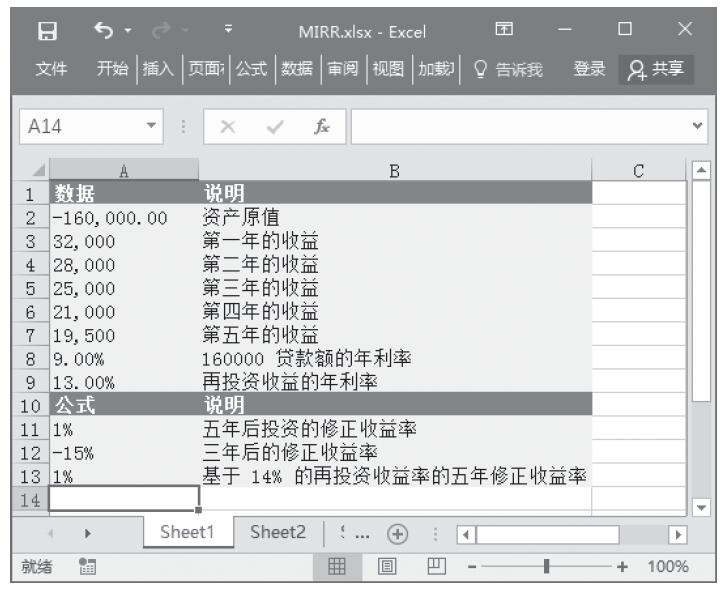Click the new sheet plus icon
The image size is (726, 589).
tap(397, 533)
